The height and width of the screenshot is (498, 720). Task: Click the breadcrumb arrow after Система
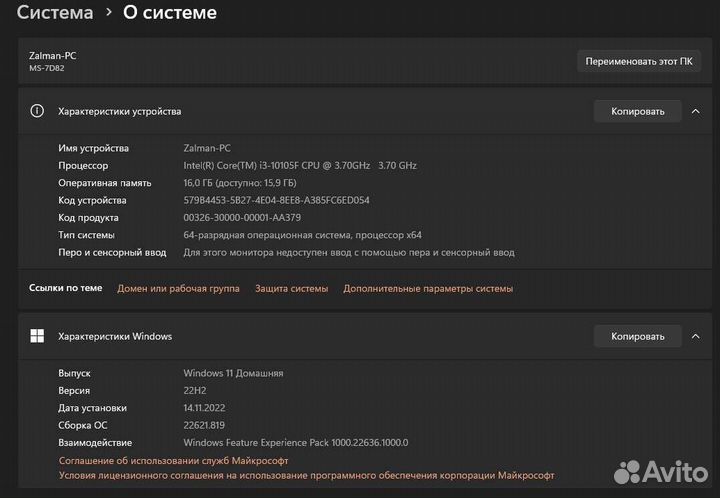click(x=108, y=13)
